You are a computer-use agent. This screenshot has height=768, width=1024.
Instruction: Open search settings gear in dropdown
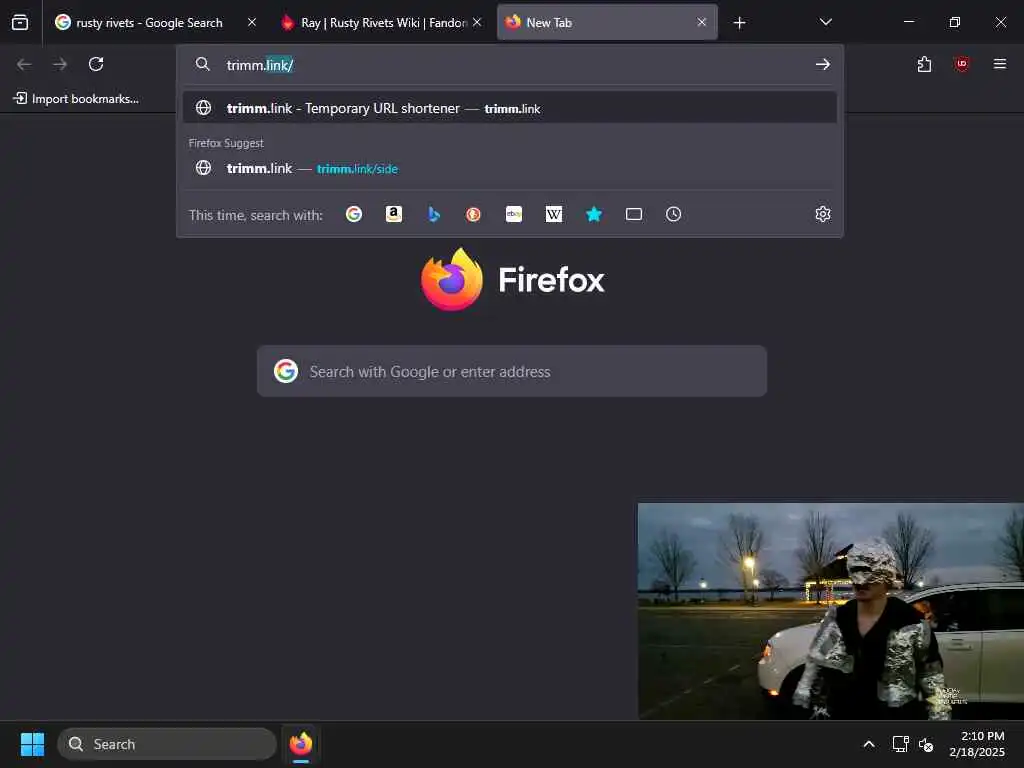pos(823,214)
